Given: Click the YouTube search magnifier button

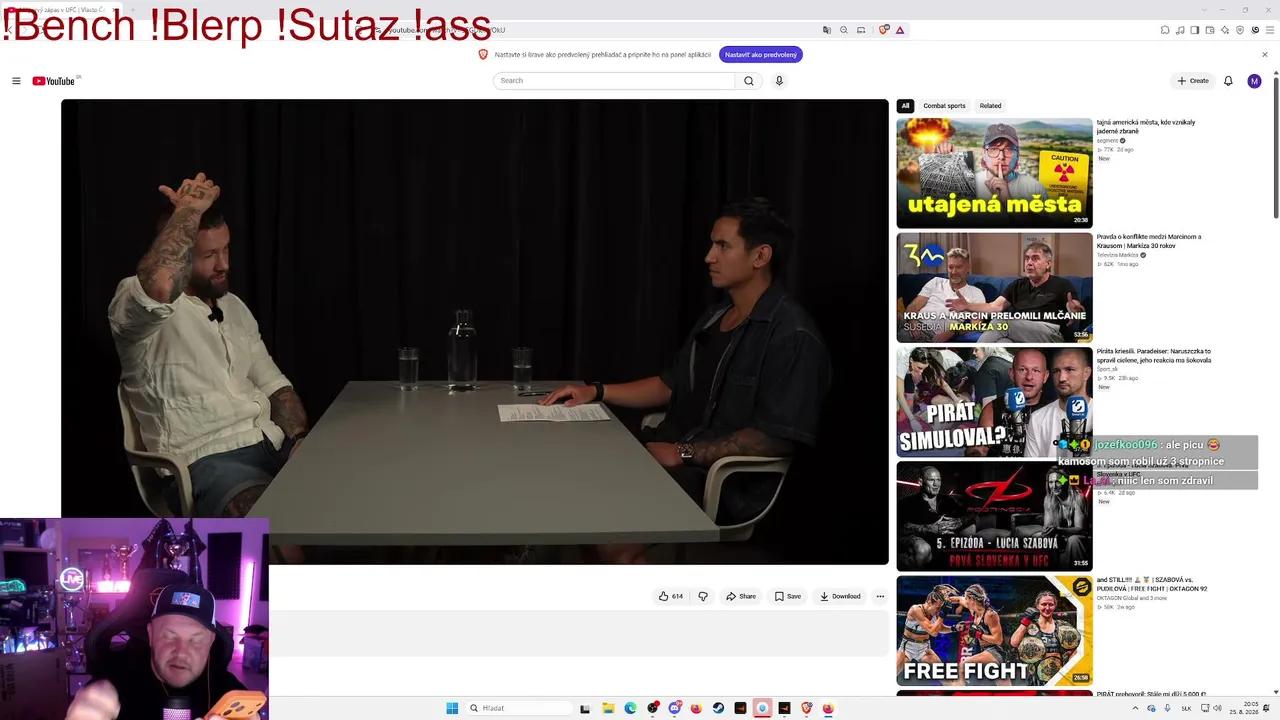Looking at the screenshot, I should (748, 81).
